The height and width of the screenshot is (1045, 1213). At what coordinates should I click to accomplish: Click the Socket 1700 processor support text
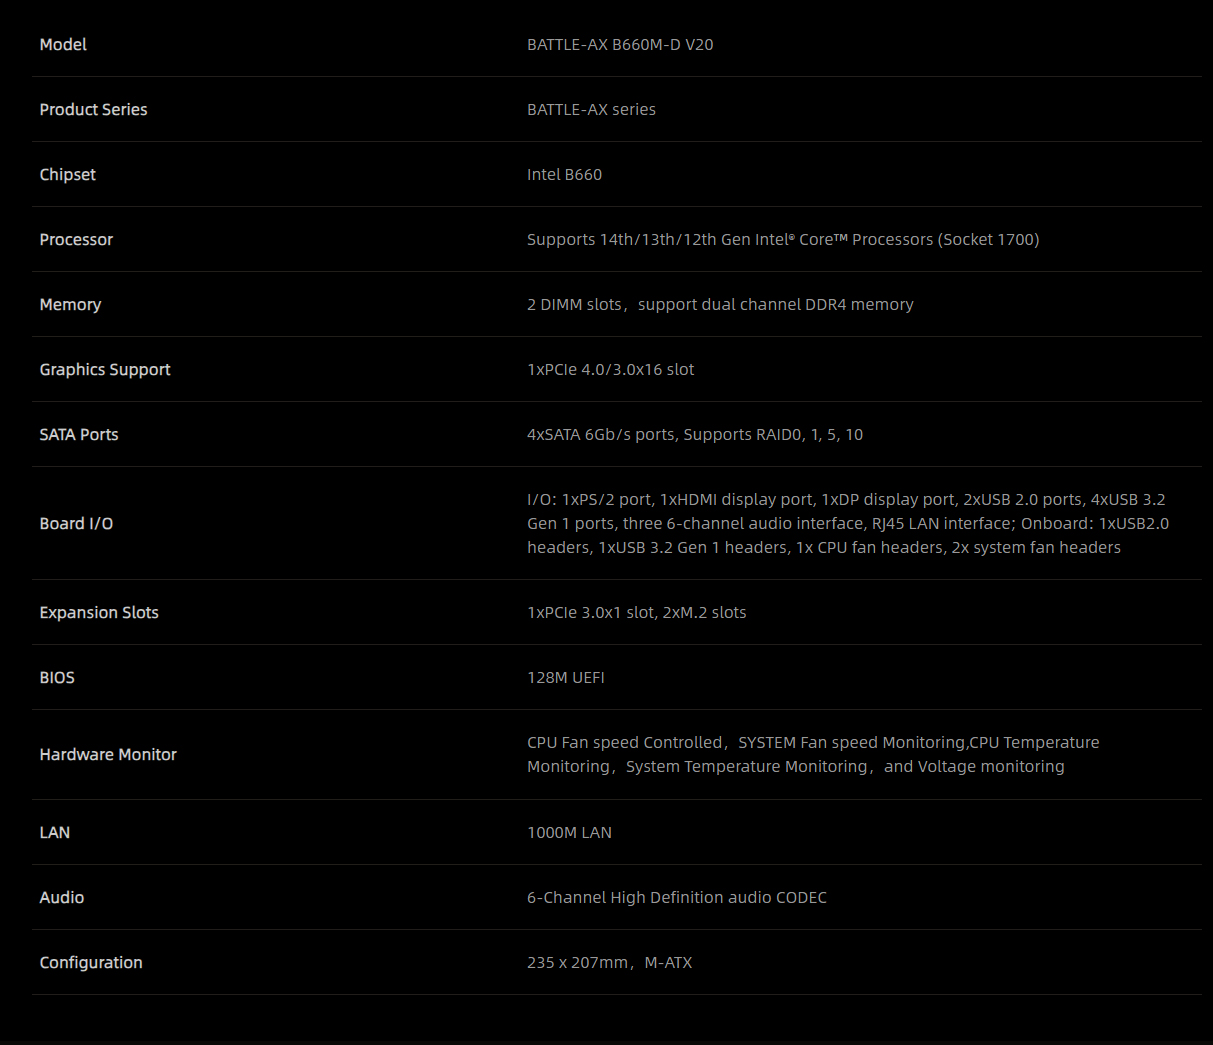coord(988,240)
